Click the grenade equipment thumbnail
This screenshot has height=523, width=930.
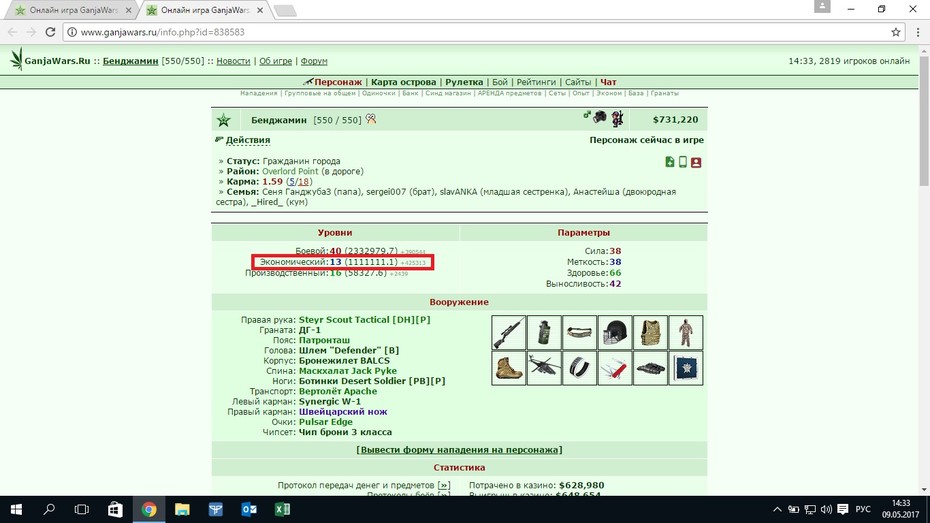click(544, 333)
